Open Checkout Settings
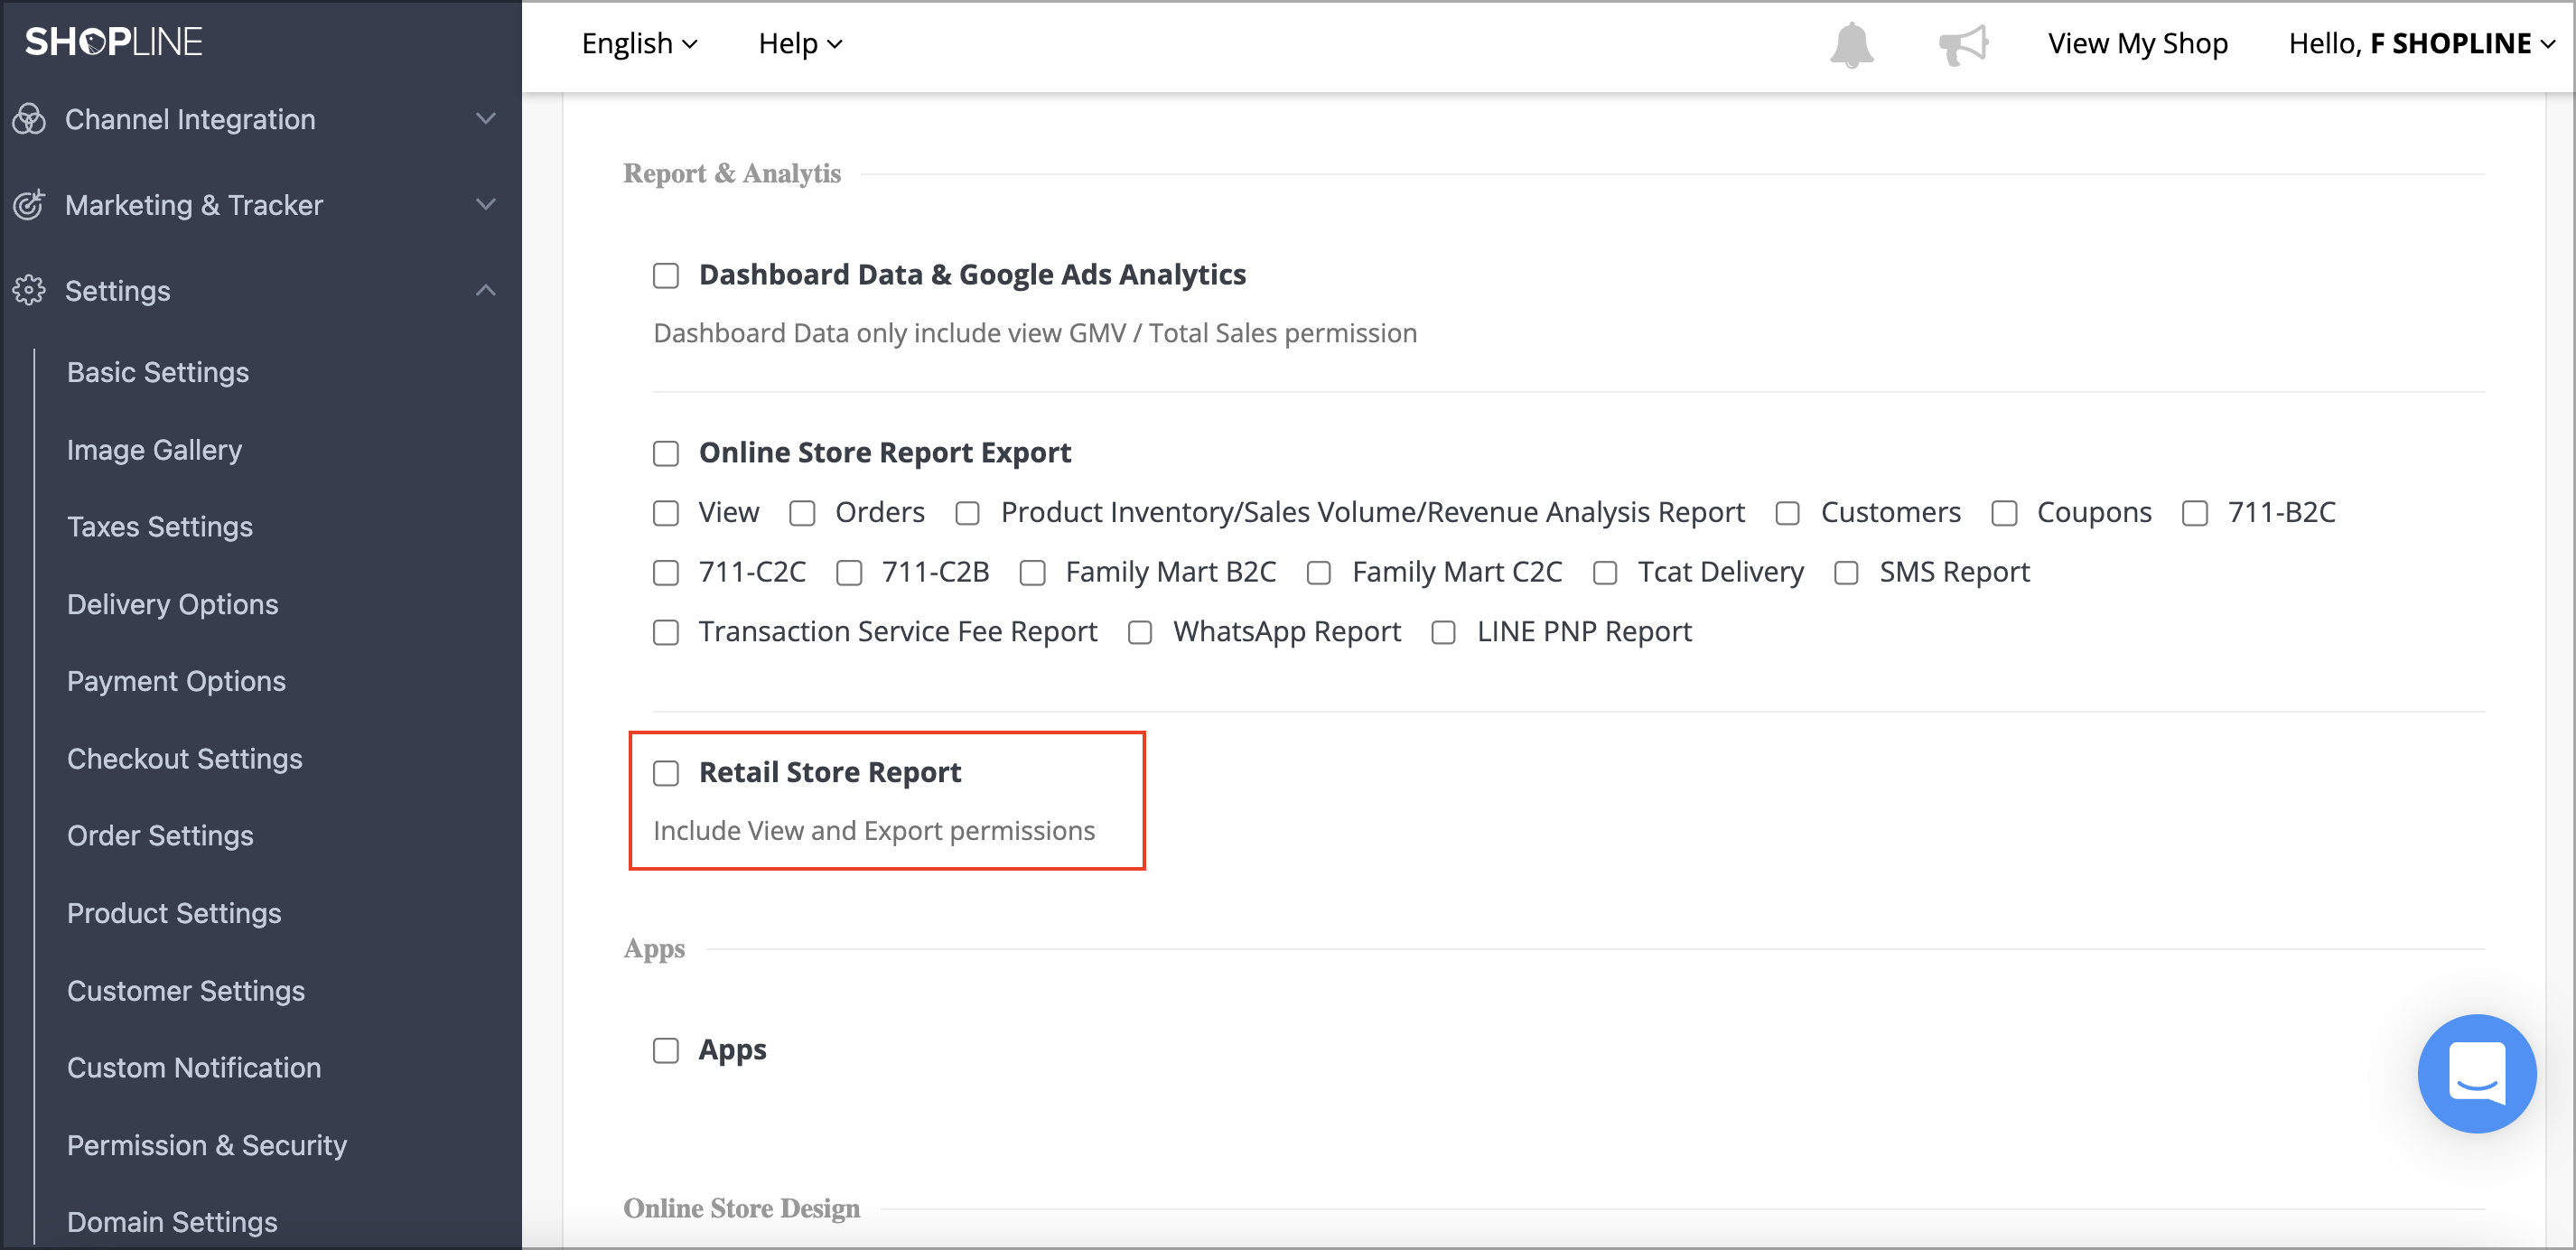 [x=185, y=759]
